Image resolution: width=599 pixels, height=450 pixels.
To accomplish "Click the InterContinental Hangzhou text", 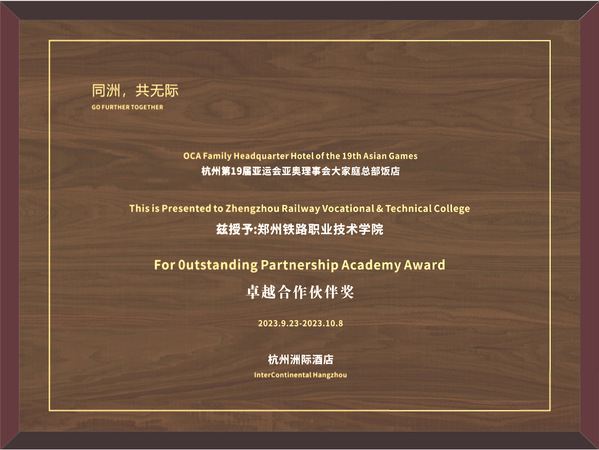I will point(300,375).
